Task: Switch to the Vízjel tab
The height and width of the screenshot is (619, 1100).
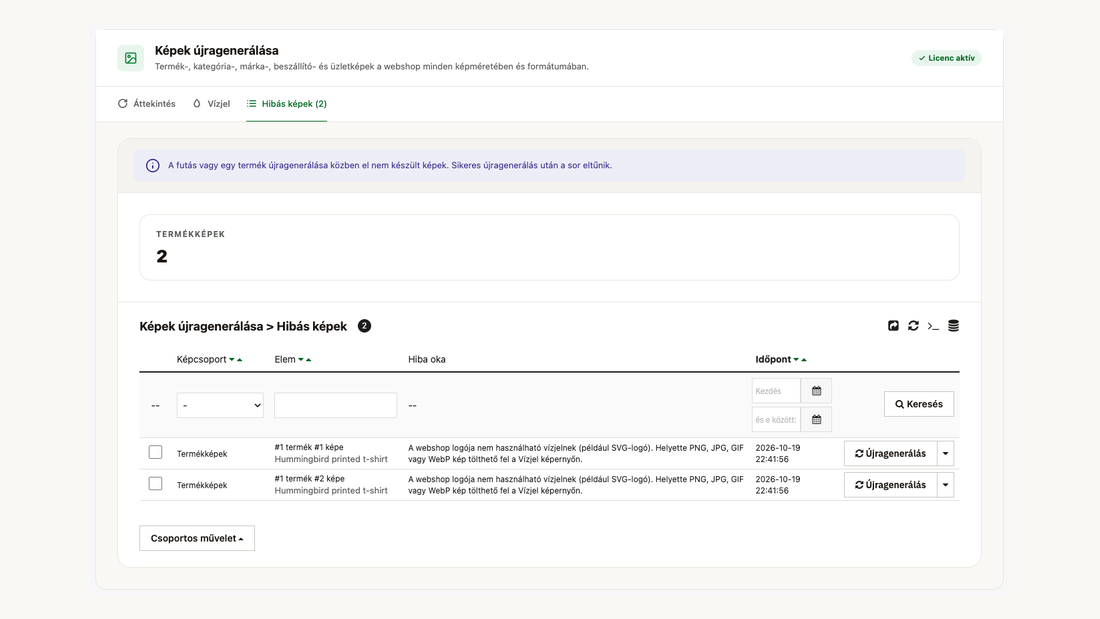Action: [x=211, y=104]
